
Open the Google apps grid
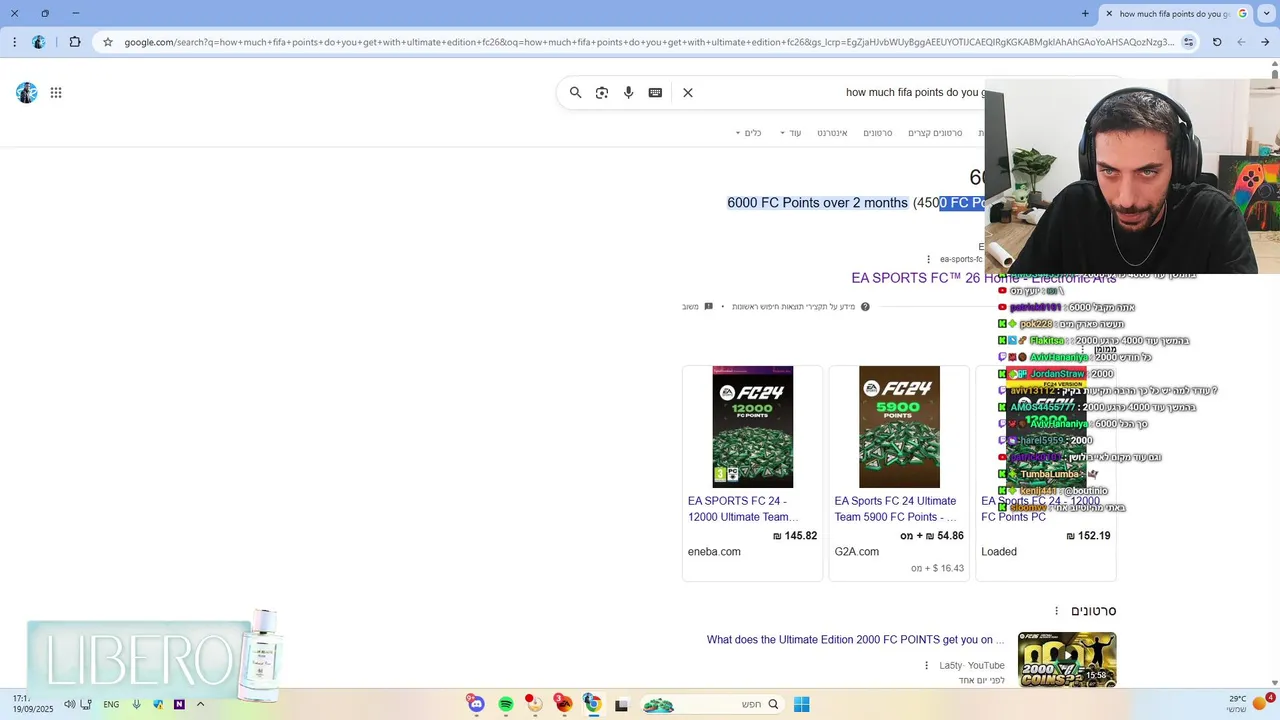(56, 93)
